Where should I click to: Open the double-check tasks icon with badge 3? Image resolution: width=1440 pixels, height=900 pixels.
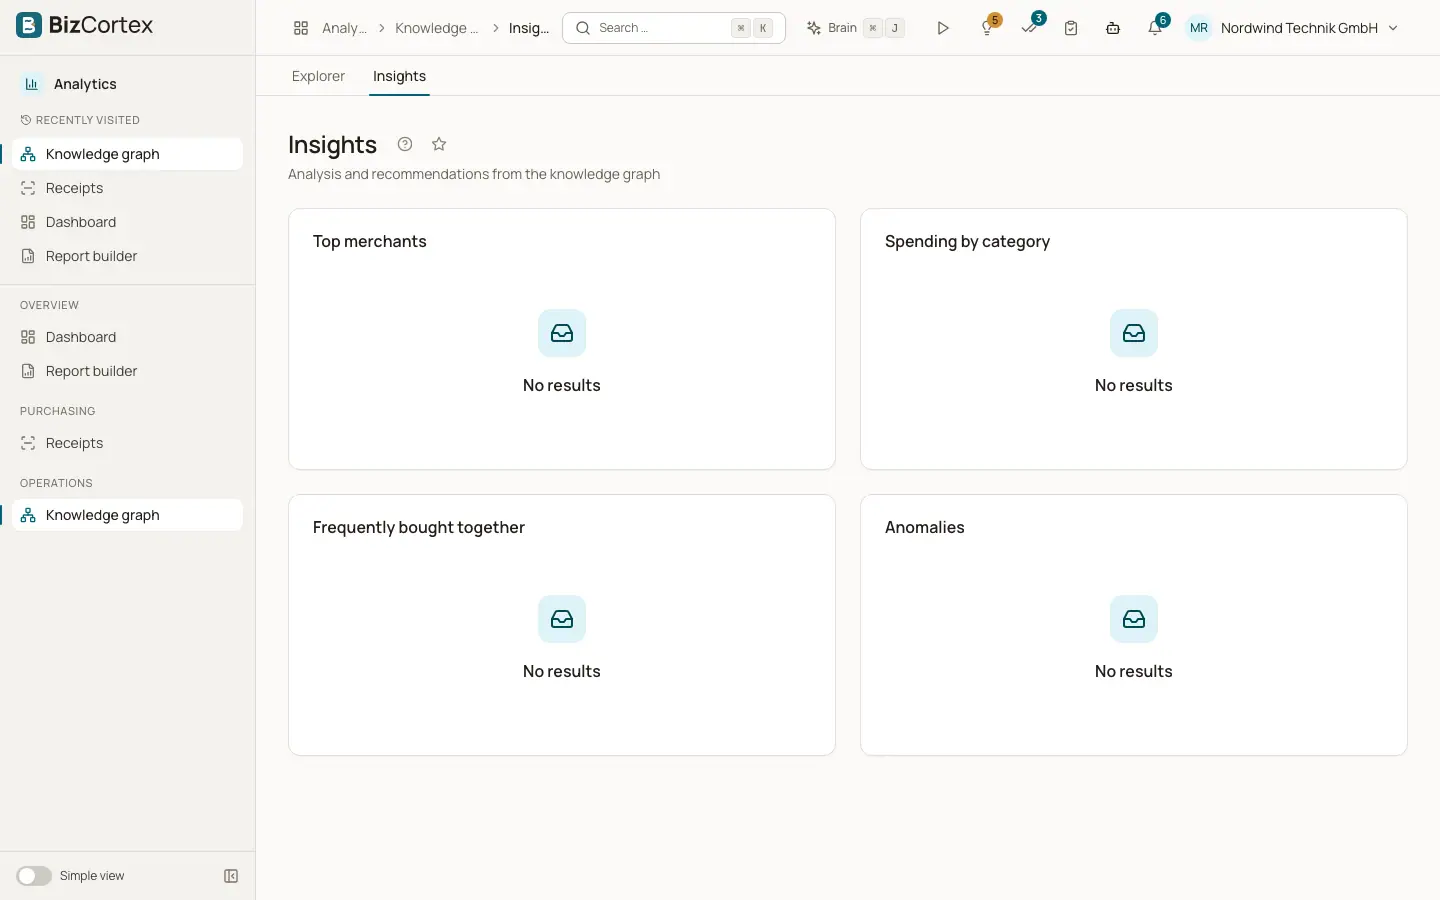coord(1030,28)
